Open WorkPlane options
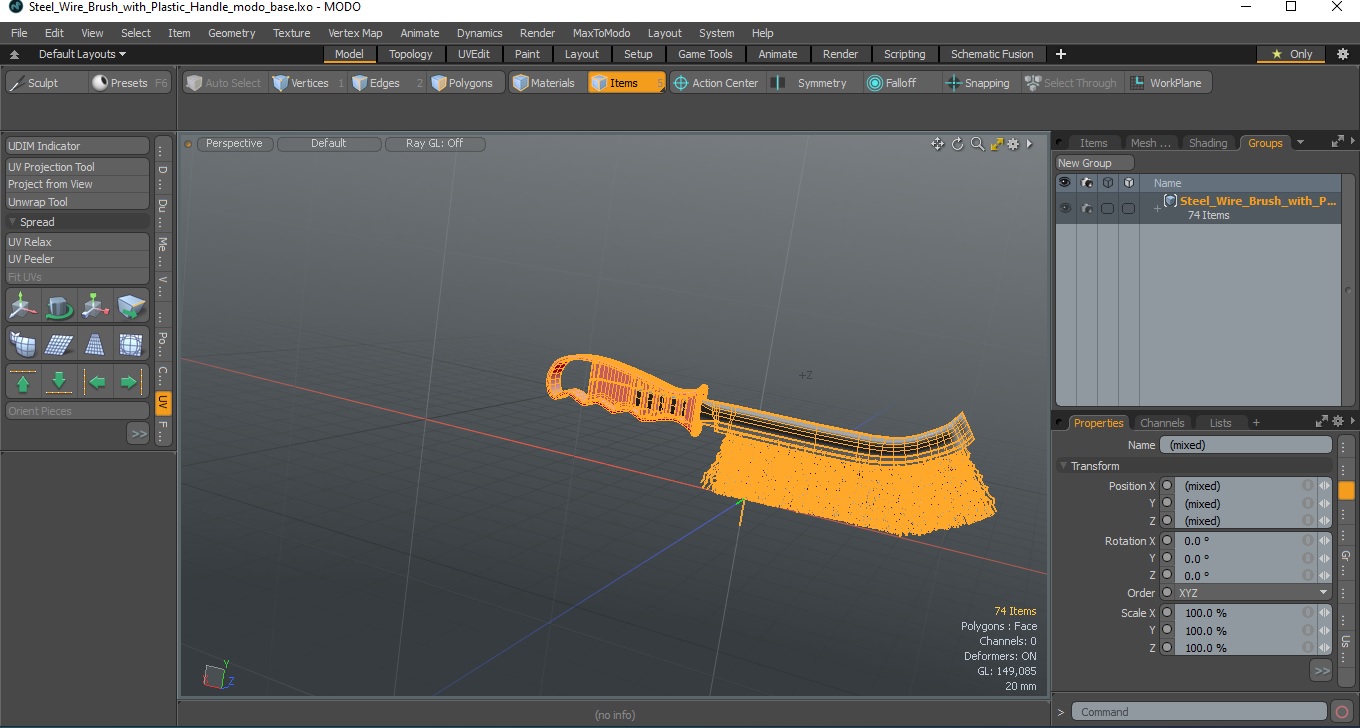This screenshot has width=1360, height=728. [x=1167, y=83]
